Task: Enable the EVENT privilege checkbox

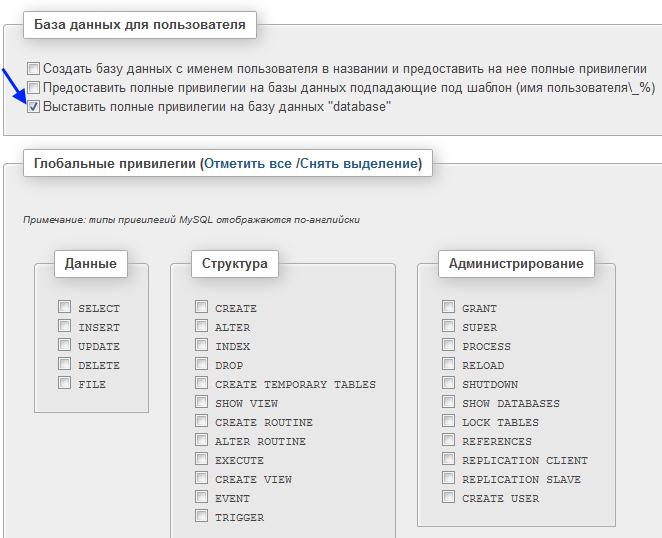Action: click(x=201, y=497)
